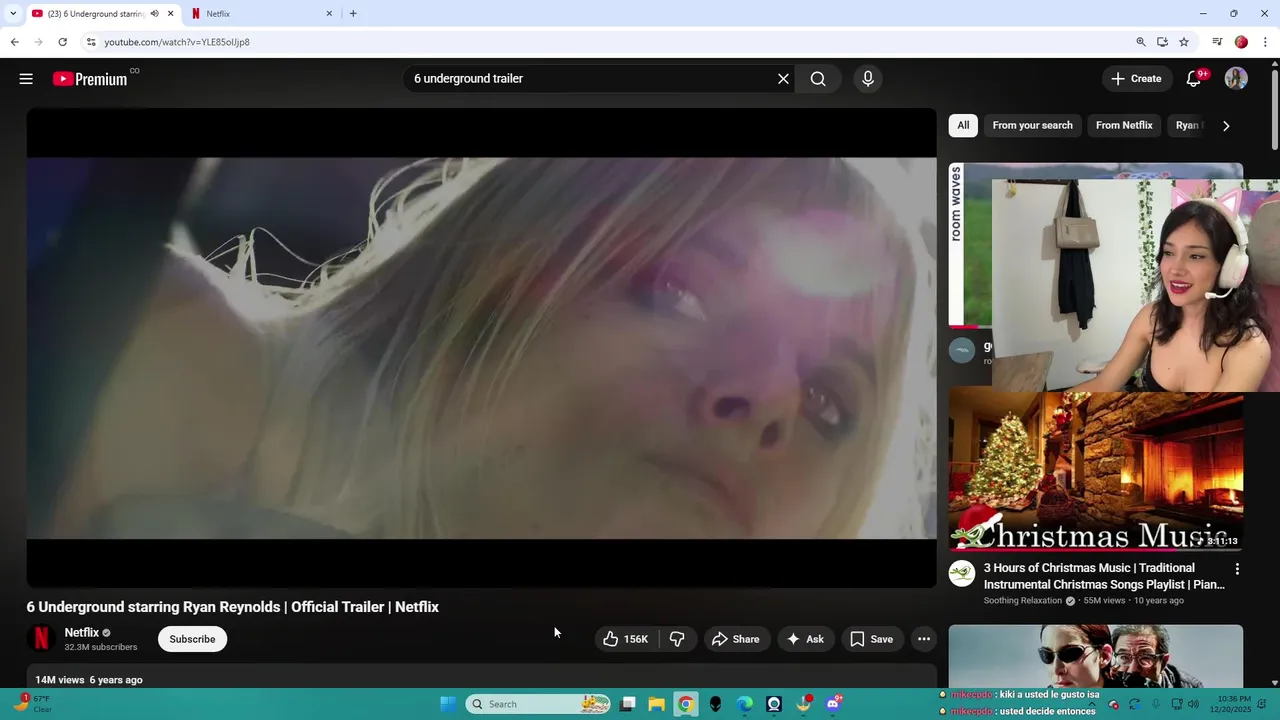
Task: Click the taskbar Search box
Action: click(538, 704)
